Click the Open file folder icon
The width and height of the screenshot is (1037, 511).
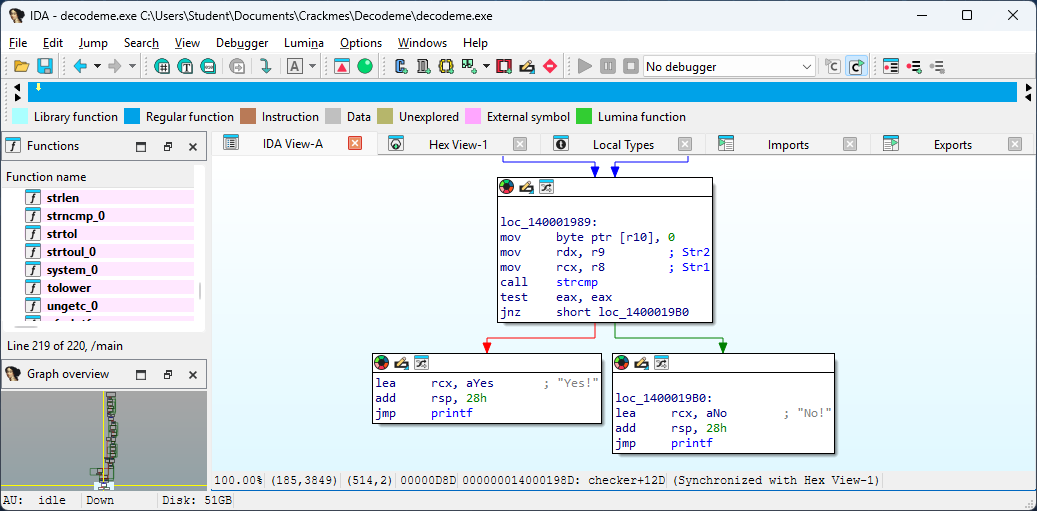(21, 67)
